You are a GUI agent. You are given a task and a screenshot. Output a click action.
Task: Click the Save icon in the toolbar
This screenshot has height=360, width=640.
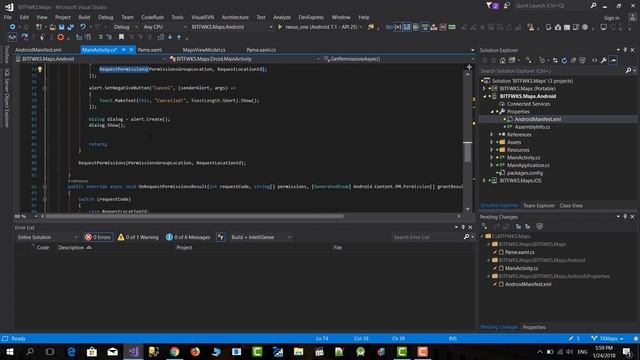(61, 27)
